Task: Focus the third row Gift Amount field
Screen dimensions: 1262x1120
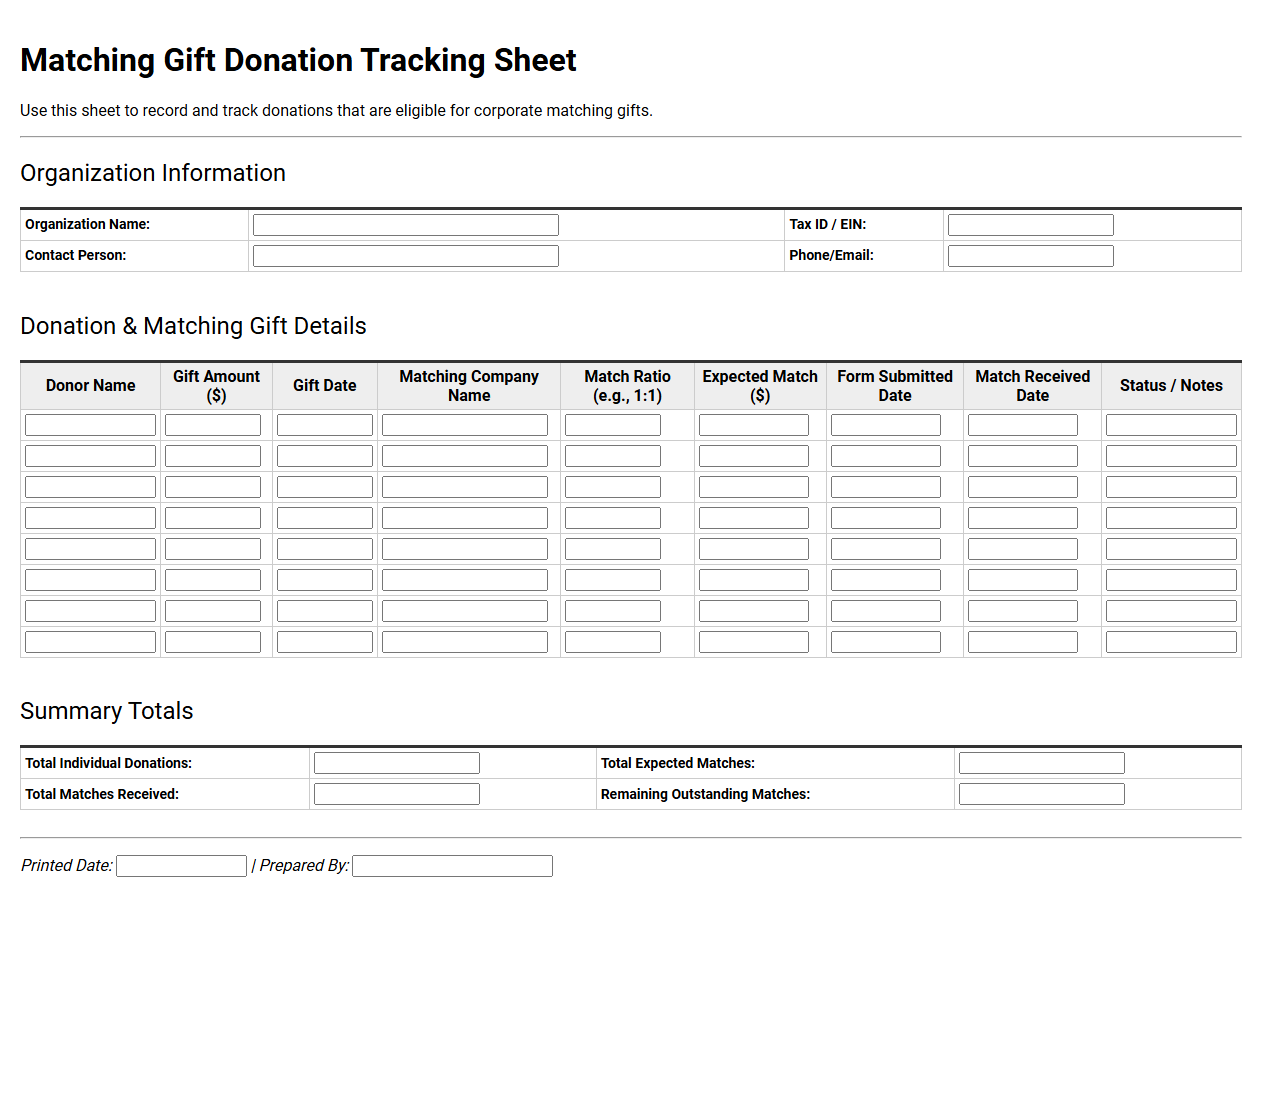Action: pyautogui.click(x=213, y=487)
